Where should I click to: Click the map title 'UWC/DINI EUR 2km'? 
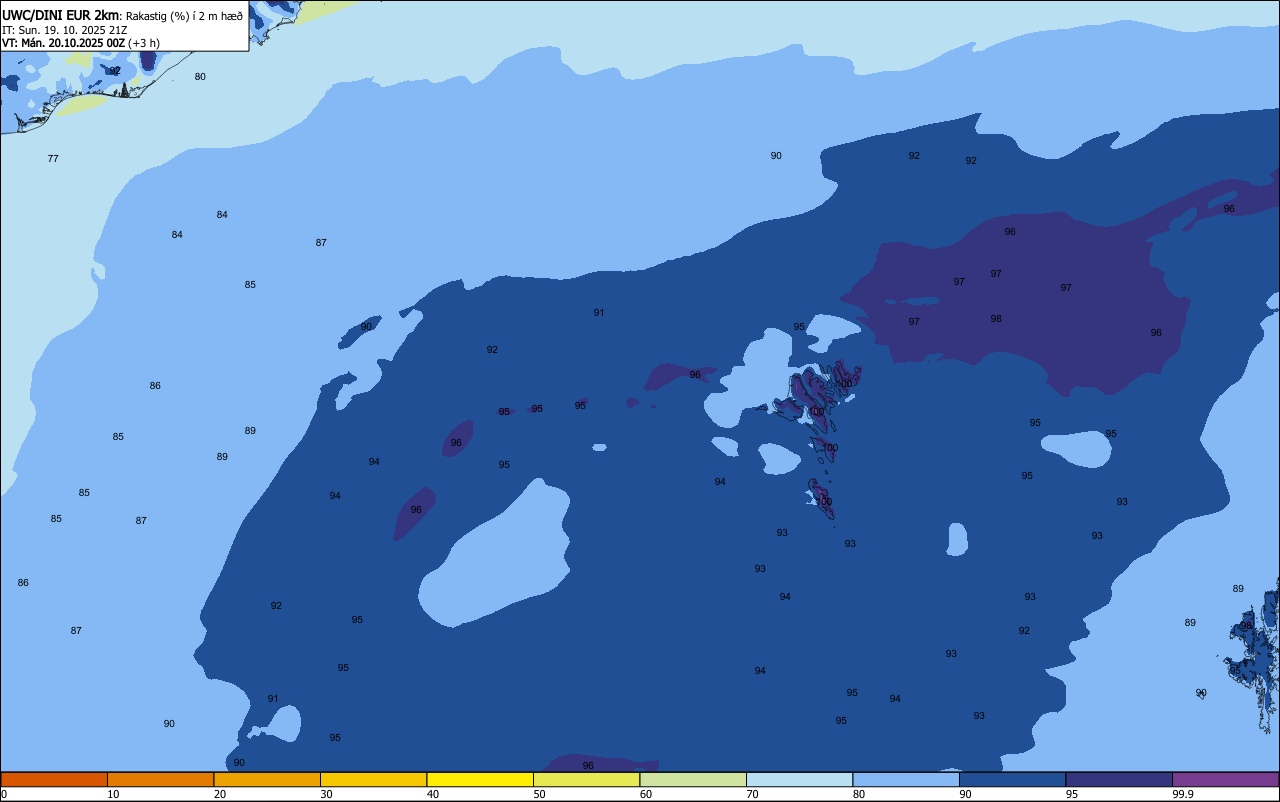pos(60,14)
